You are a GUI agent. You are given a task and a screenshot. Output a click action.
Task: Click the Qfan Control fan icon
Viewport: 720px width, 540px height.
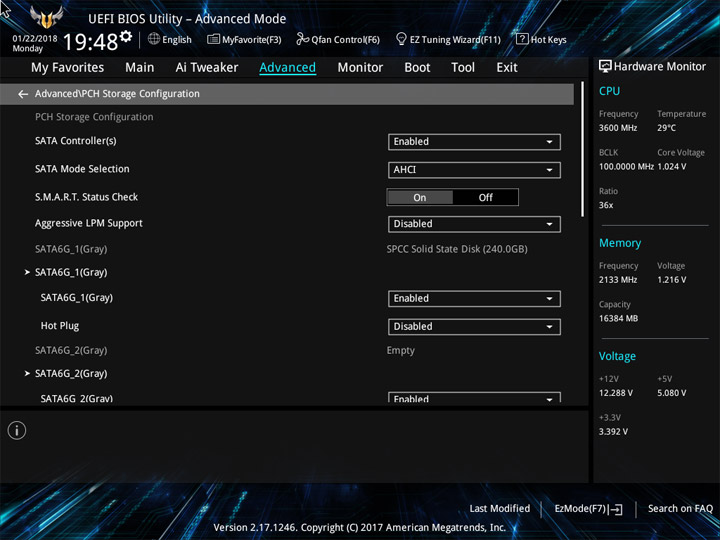[302, 39]
